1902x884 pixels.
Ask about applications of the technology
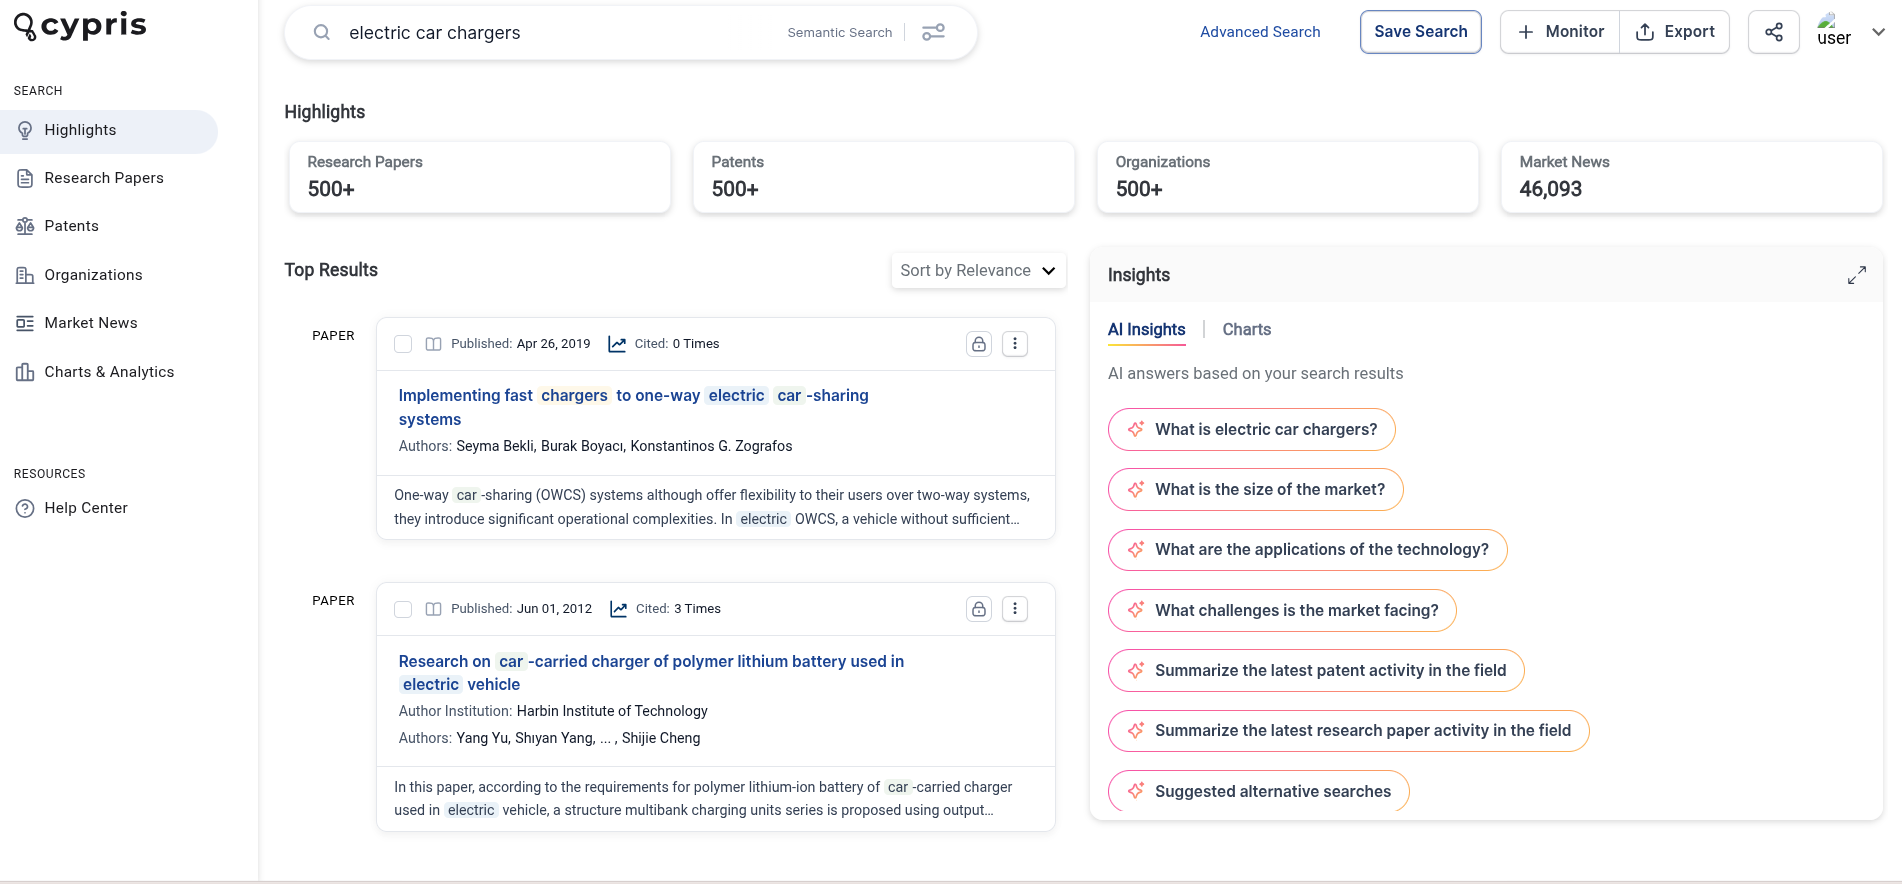(x=1307, y=549)
